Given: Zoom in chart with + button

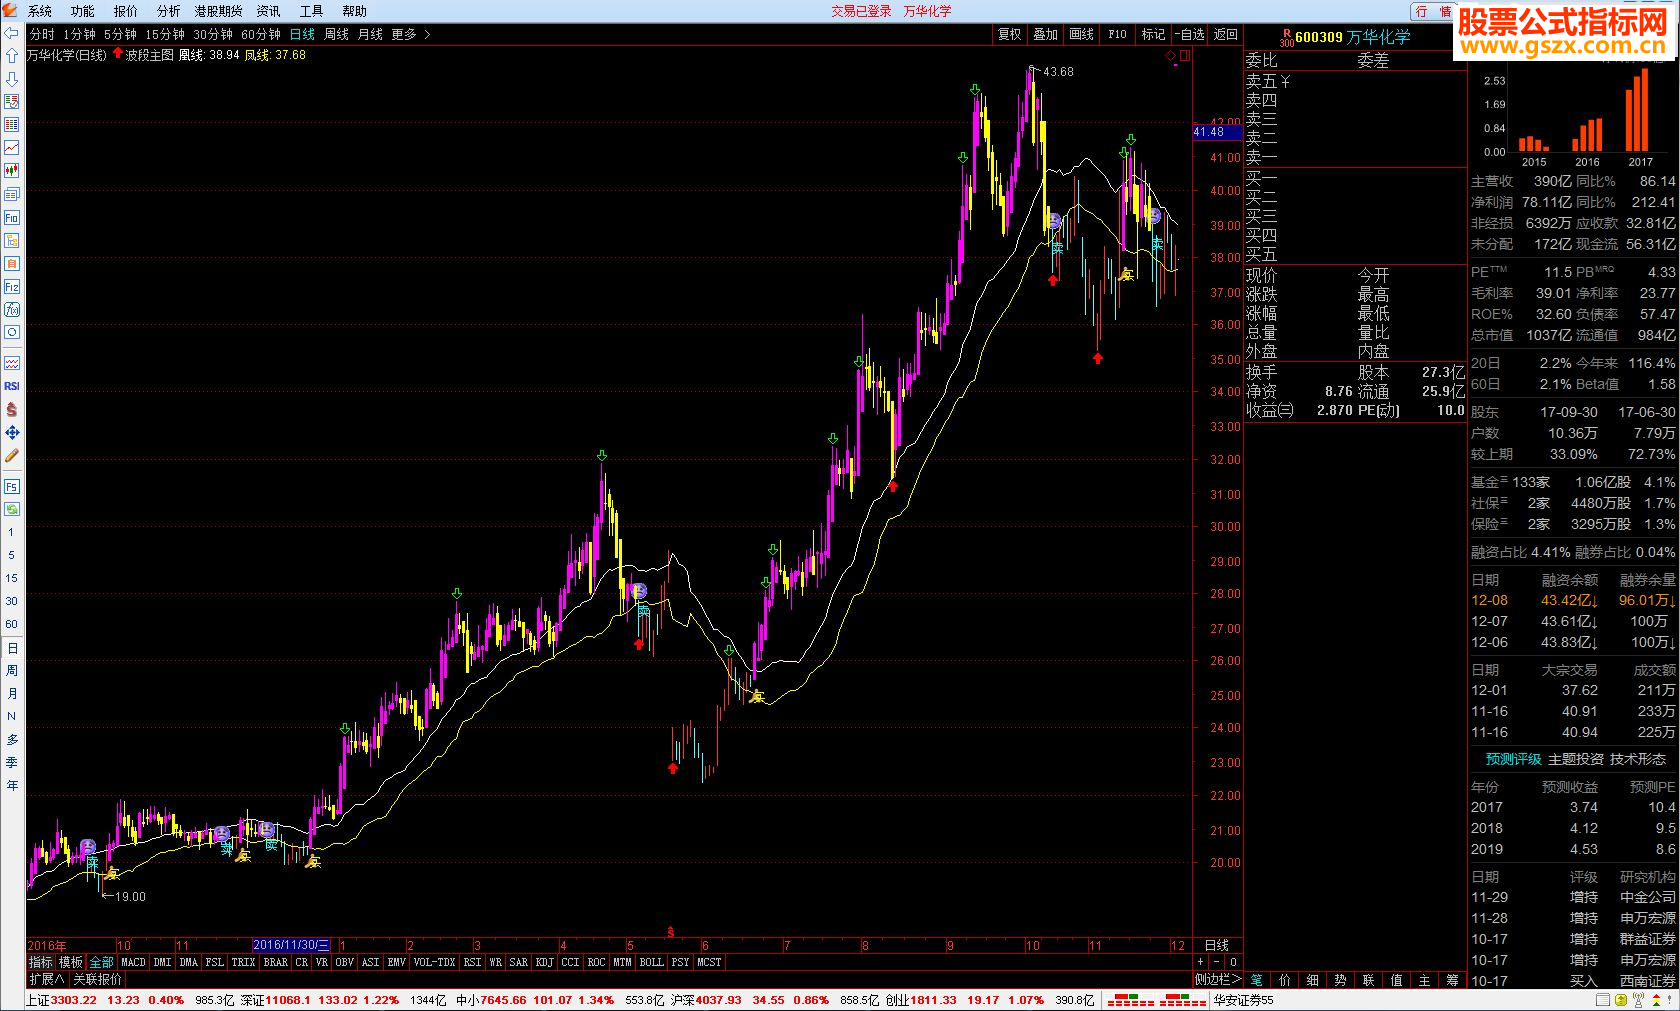Looking at the screenshot, I should 1201,962.
